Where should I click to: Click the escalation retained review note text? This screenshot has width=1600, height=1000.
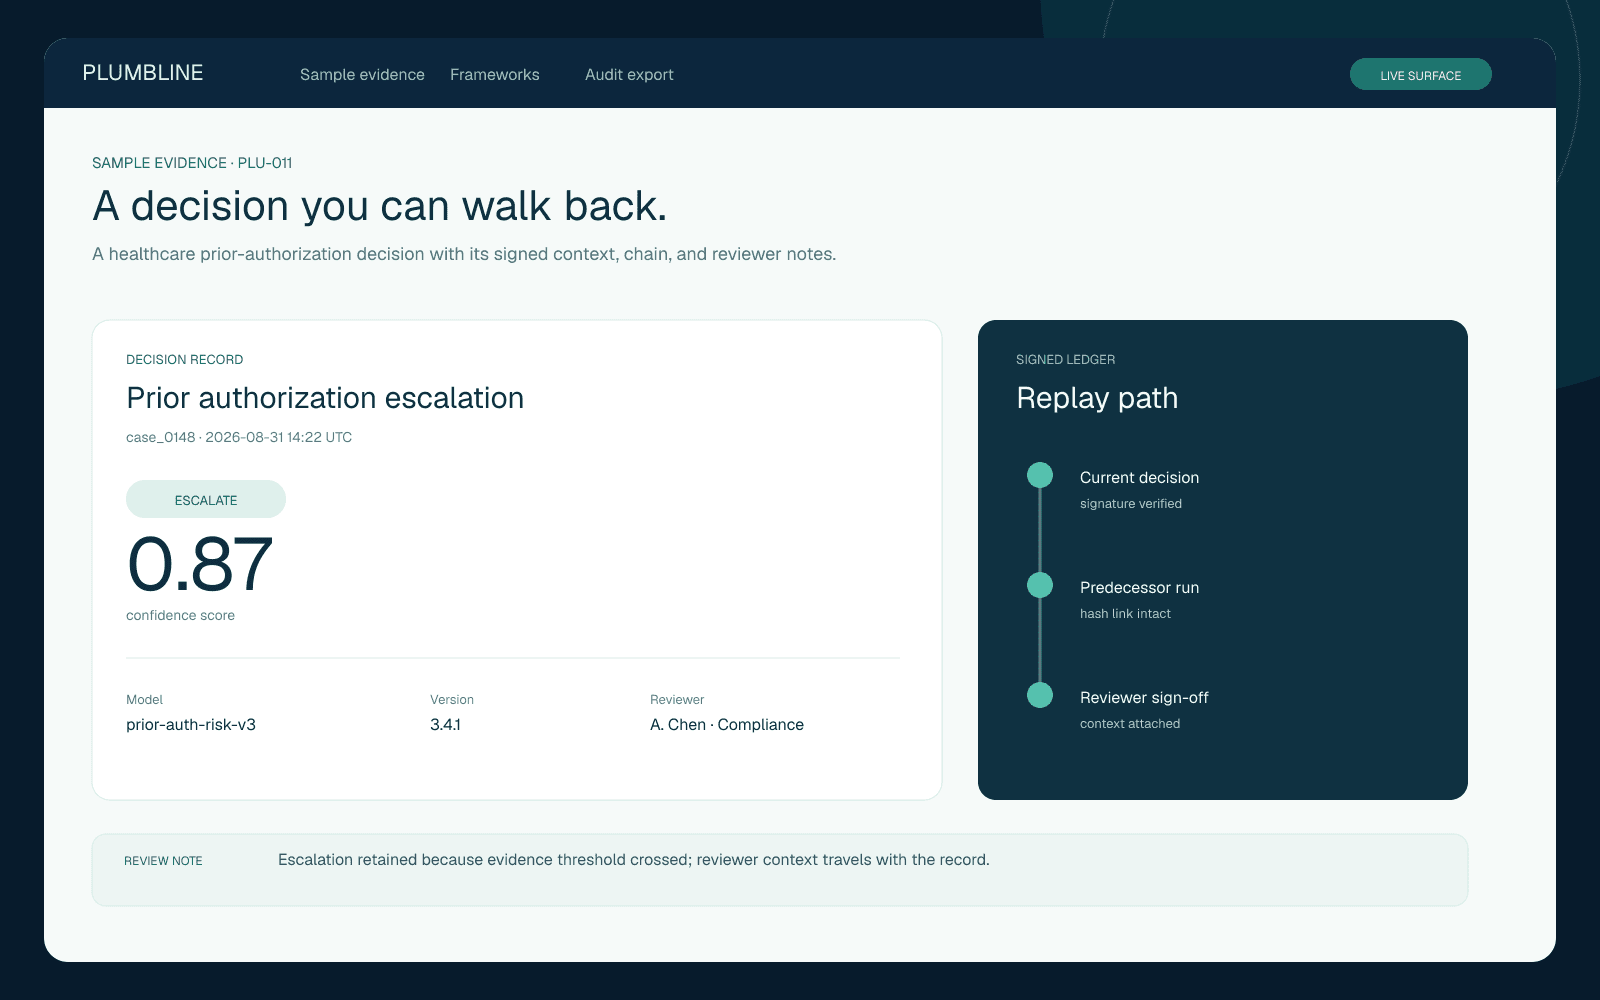634,859
